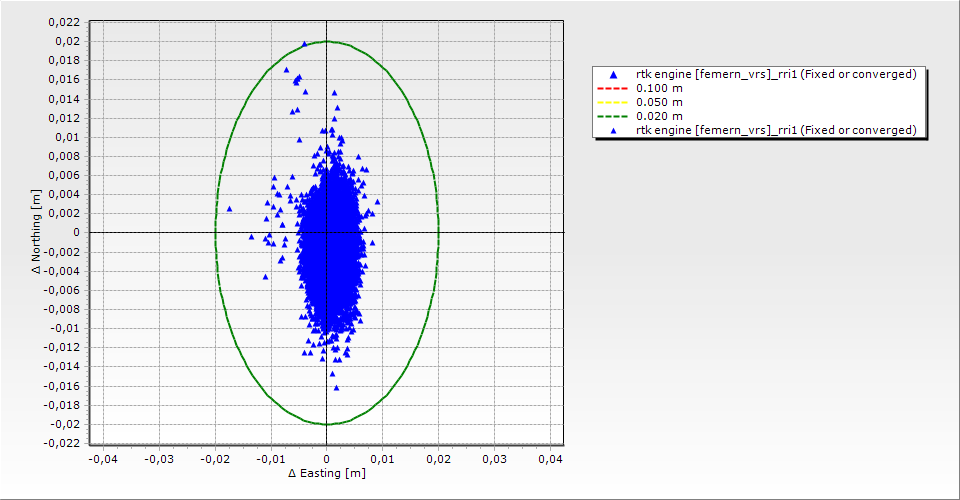Click the lowest data point near -0.016 northing
Viewport: 960px width, 500px height.
336,387
